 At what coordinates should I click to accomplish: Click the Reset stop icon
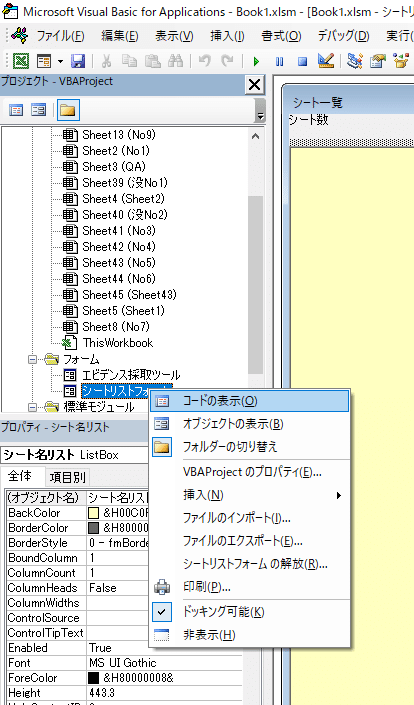point(303,61)
